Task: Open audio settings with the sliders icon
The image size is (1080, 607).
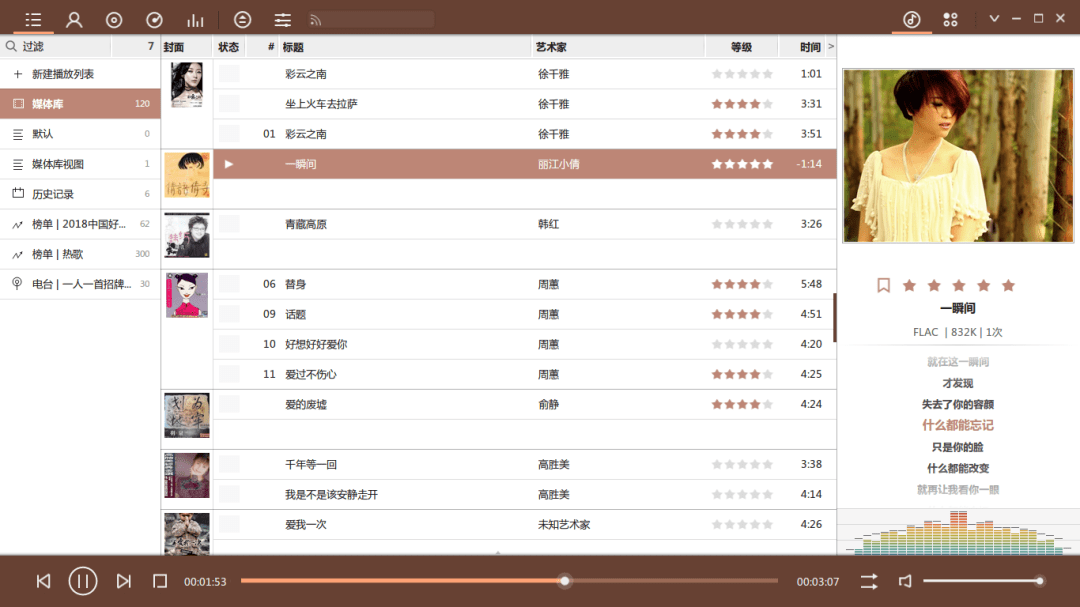Action: click(281, 18)
